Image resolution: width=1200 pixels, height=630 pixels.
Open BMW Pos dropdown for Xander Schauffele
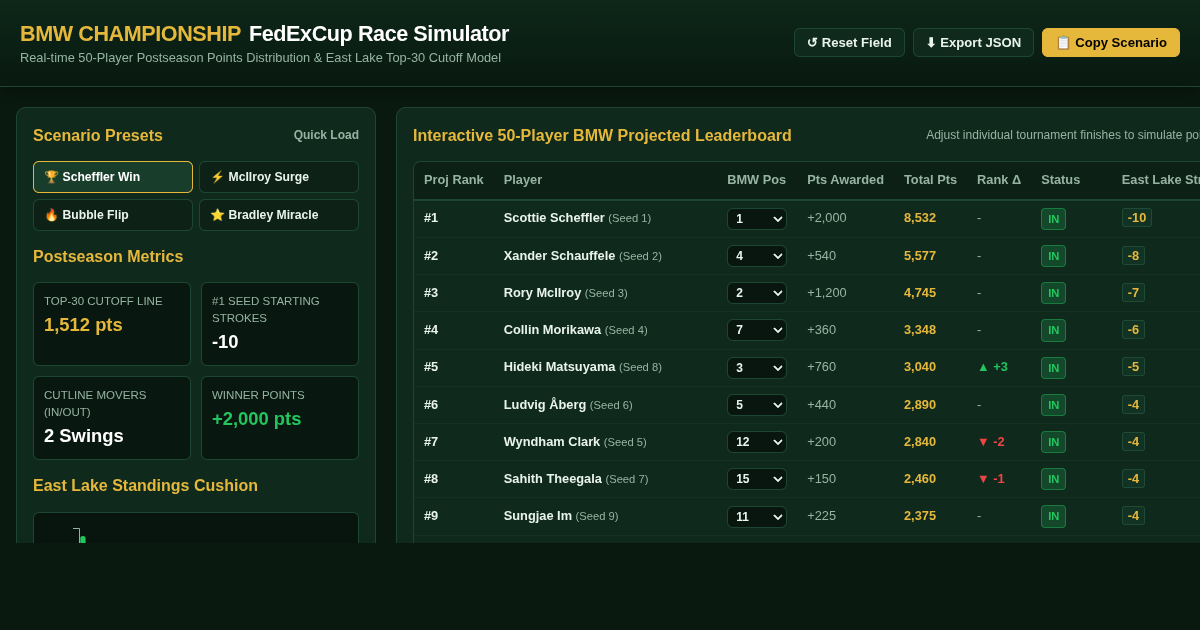coord(757,256)
